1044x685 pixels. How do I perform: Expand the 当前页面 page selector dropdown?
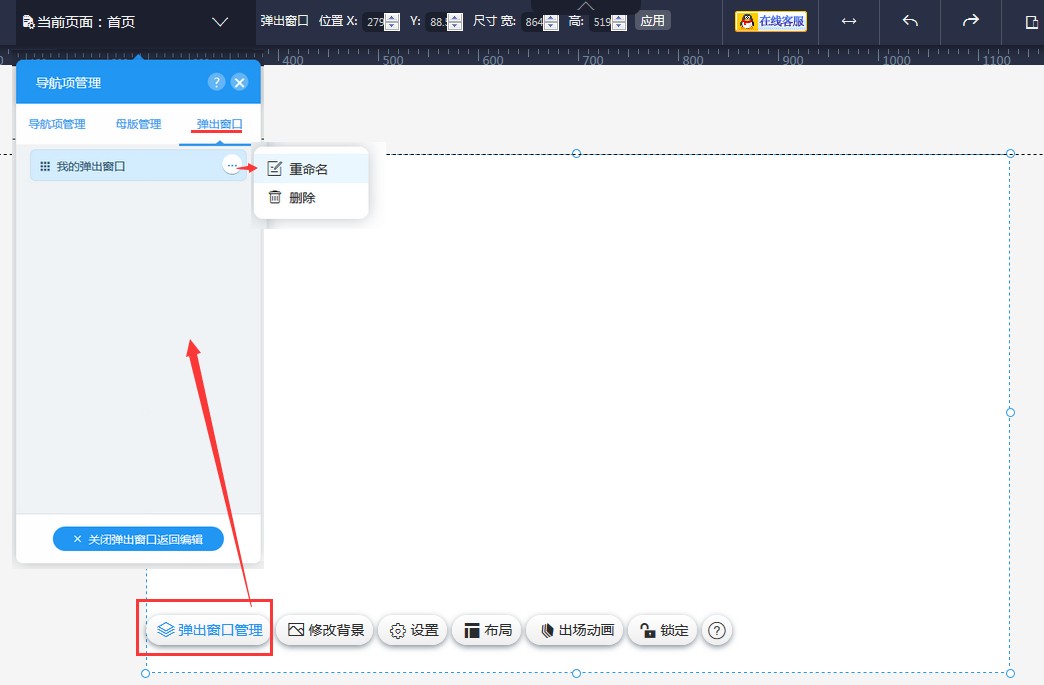click(221, 22)
